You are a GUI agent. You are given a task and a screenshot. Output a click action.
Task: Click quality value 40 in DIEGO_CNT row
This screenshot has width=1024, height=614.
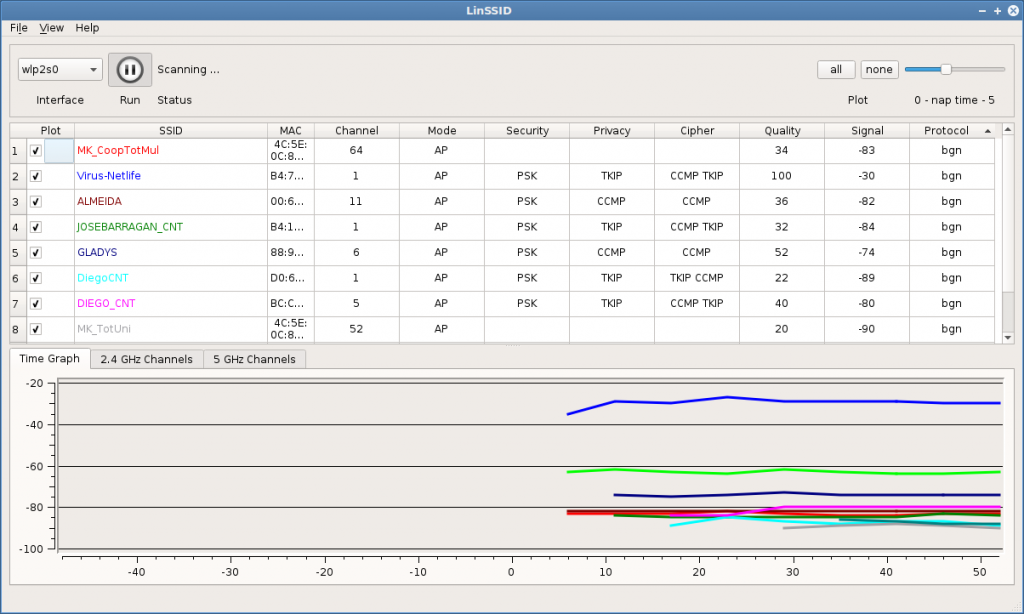click(x=781, y=304)
